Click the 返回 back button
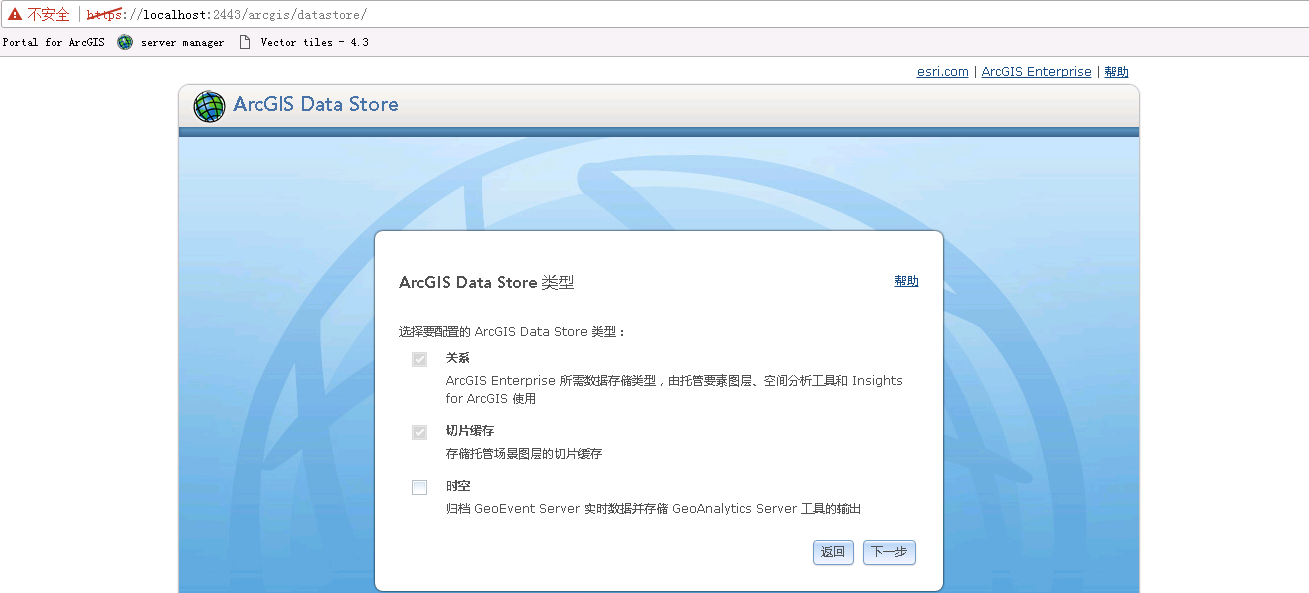The height and width of the screenshot is (593, 1309). (833, 552)
